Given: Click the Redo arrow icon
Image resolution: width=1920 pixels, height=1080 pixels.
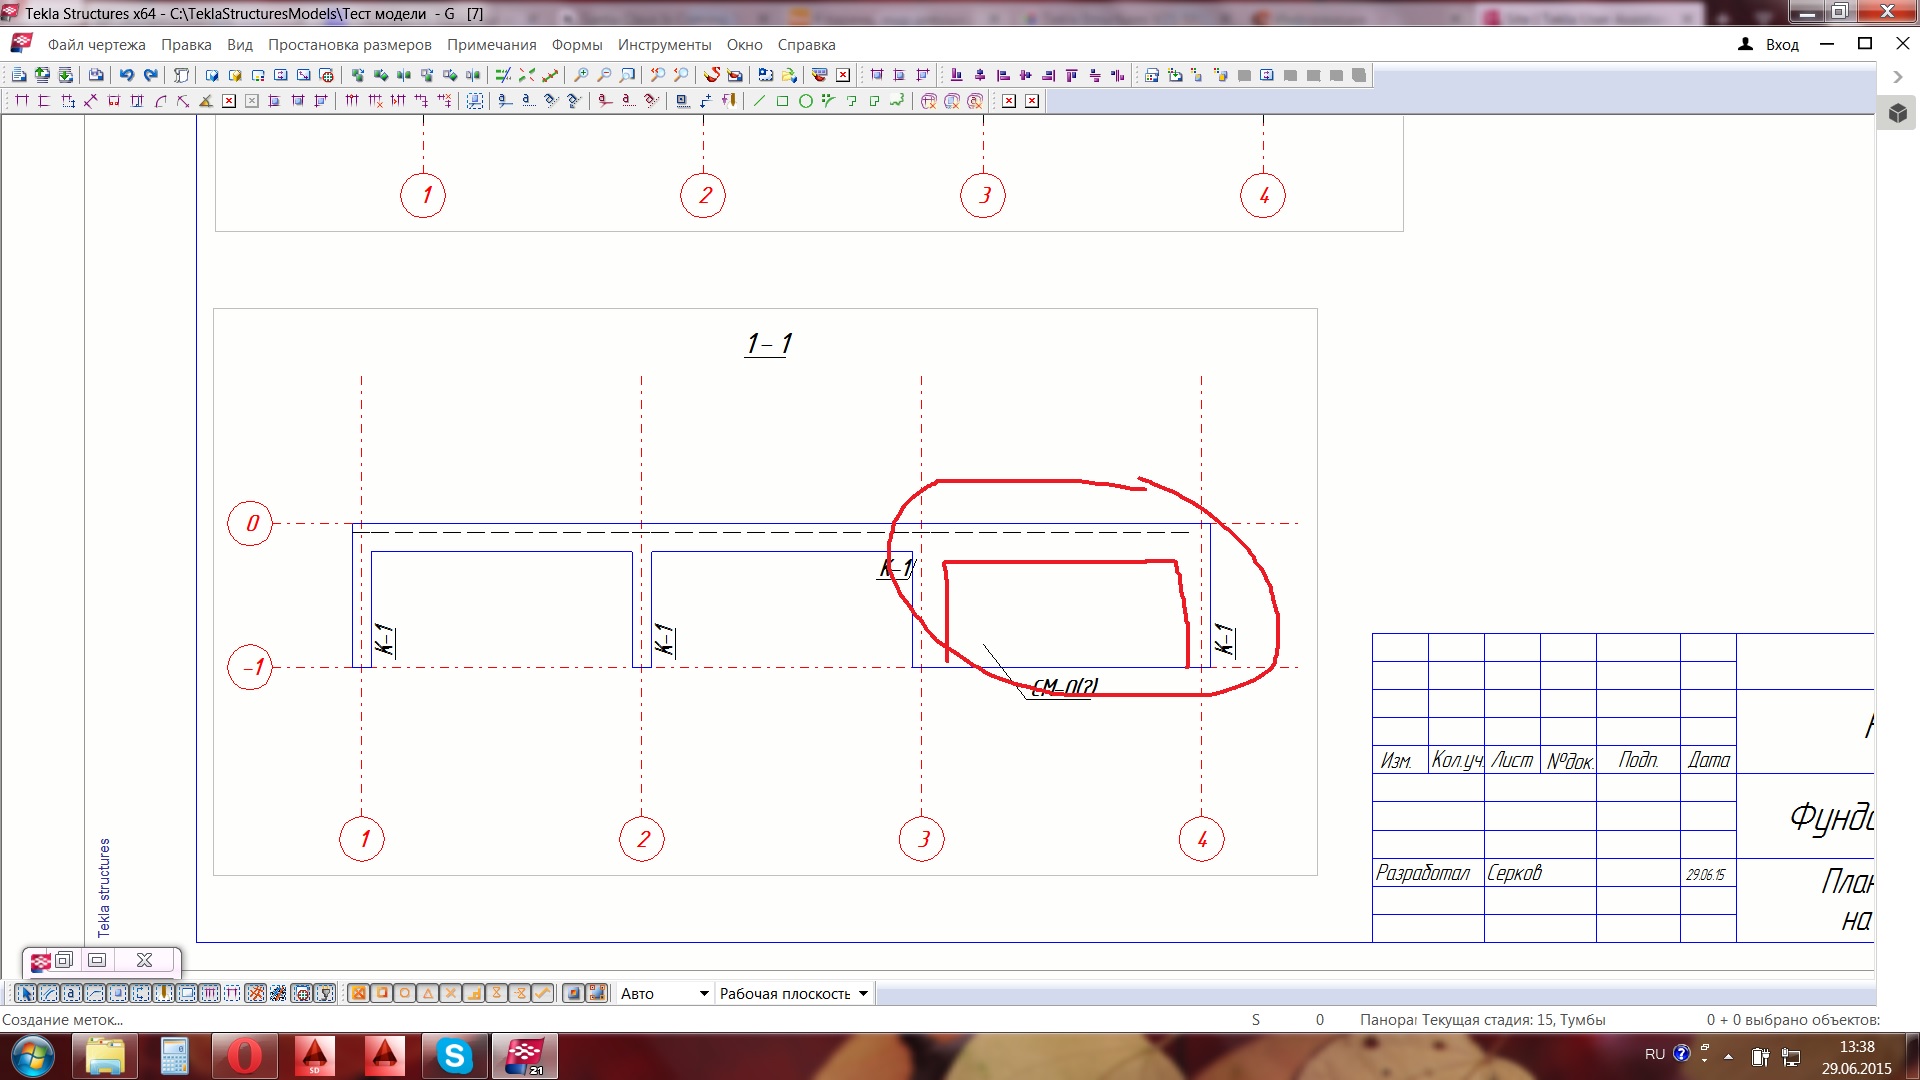Looking at the screenshot, I should [151, 75].
